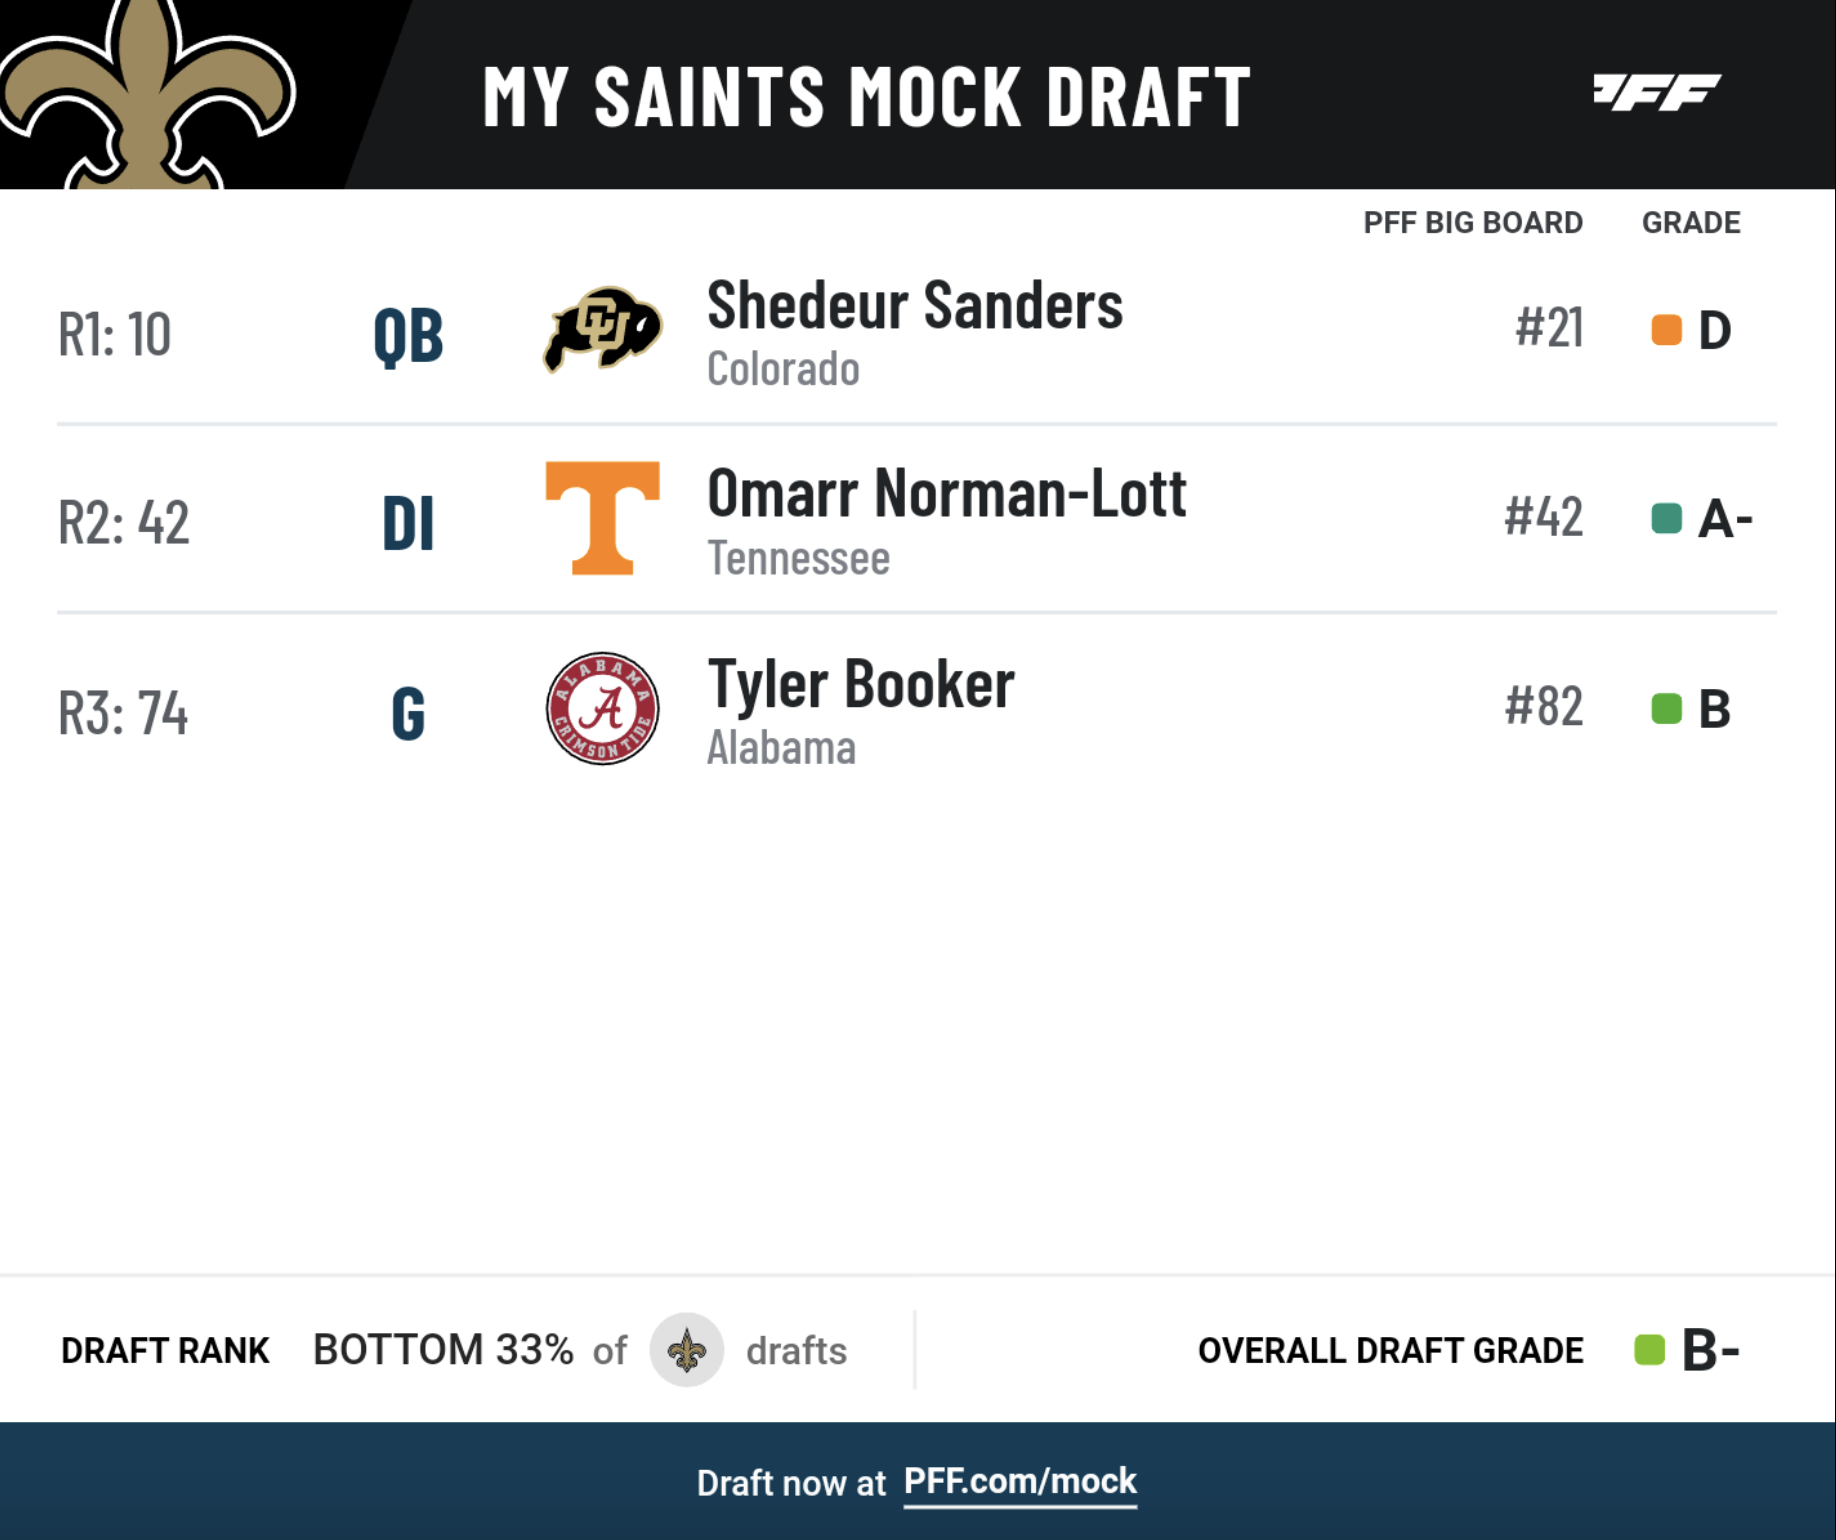Click the orange D grade swatch
The width and height of the screenshot is (1836, 1540).
pyautogui.click(x=1666, y=330)
